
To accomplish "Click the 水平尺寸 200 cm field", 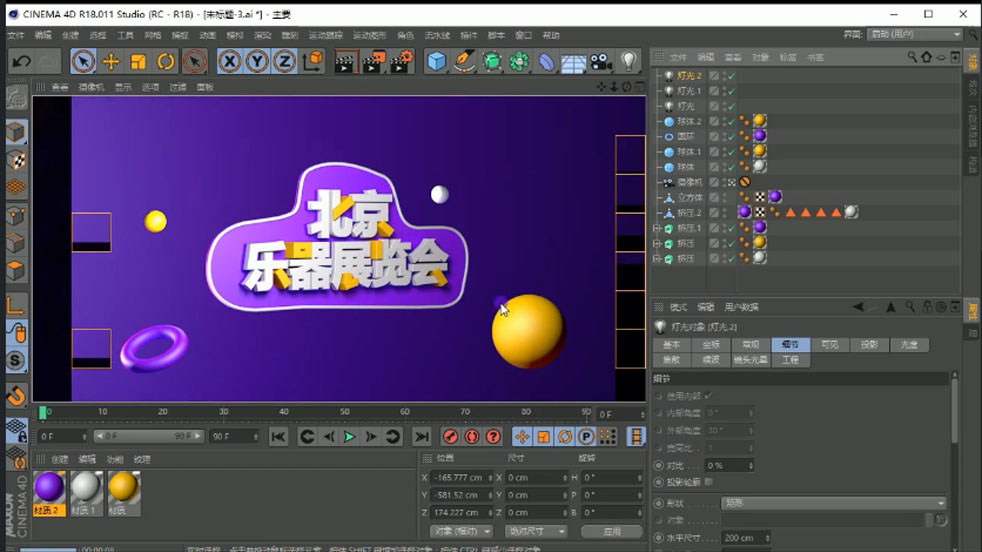I will [745, 538].
